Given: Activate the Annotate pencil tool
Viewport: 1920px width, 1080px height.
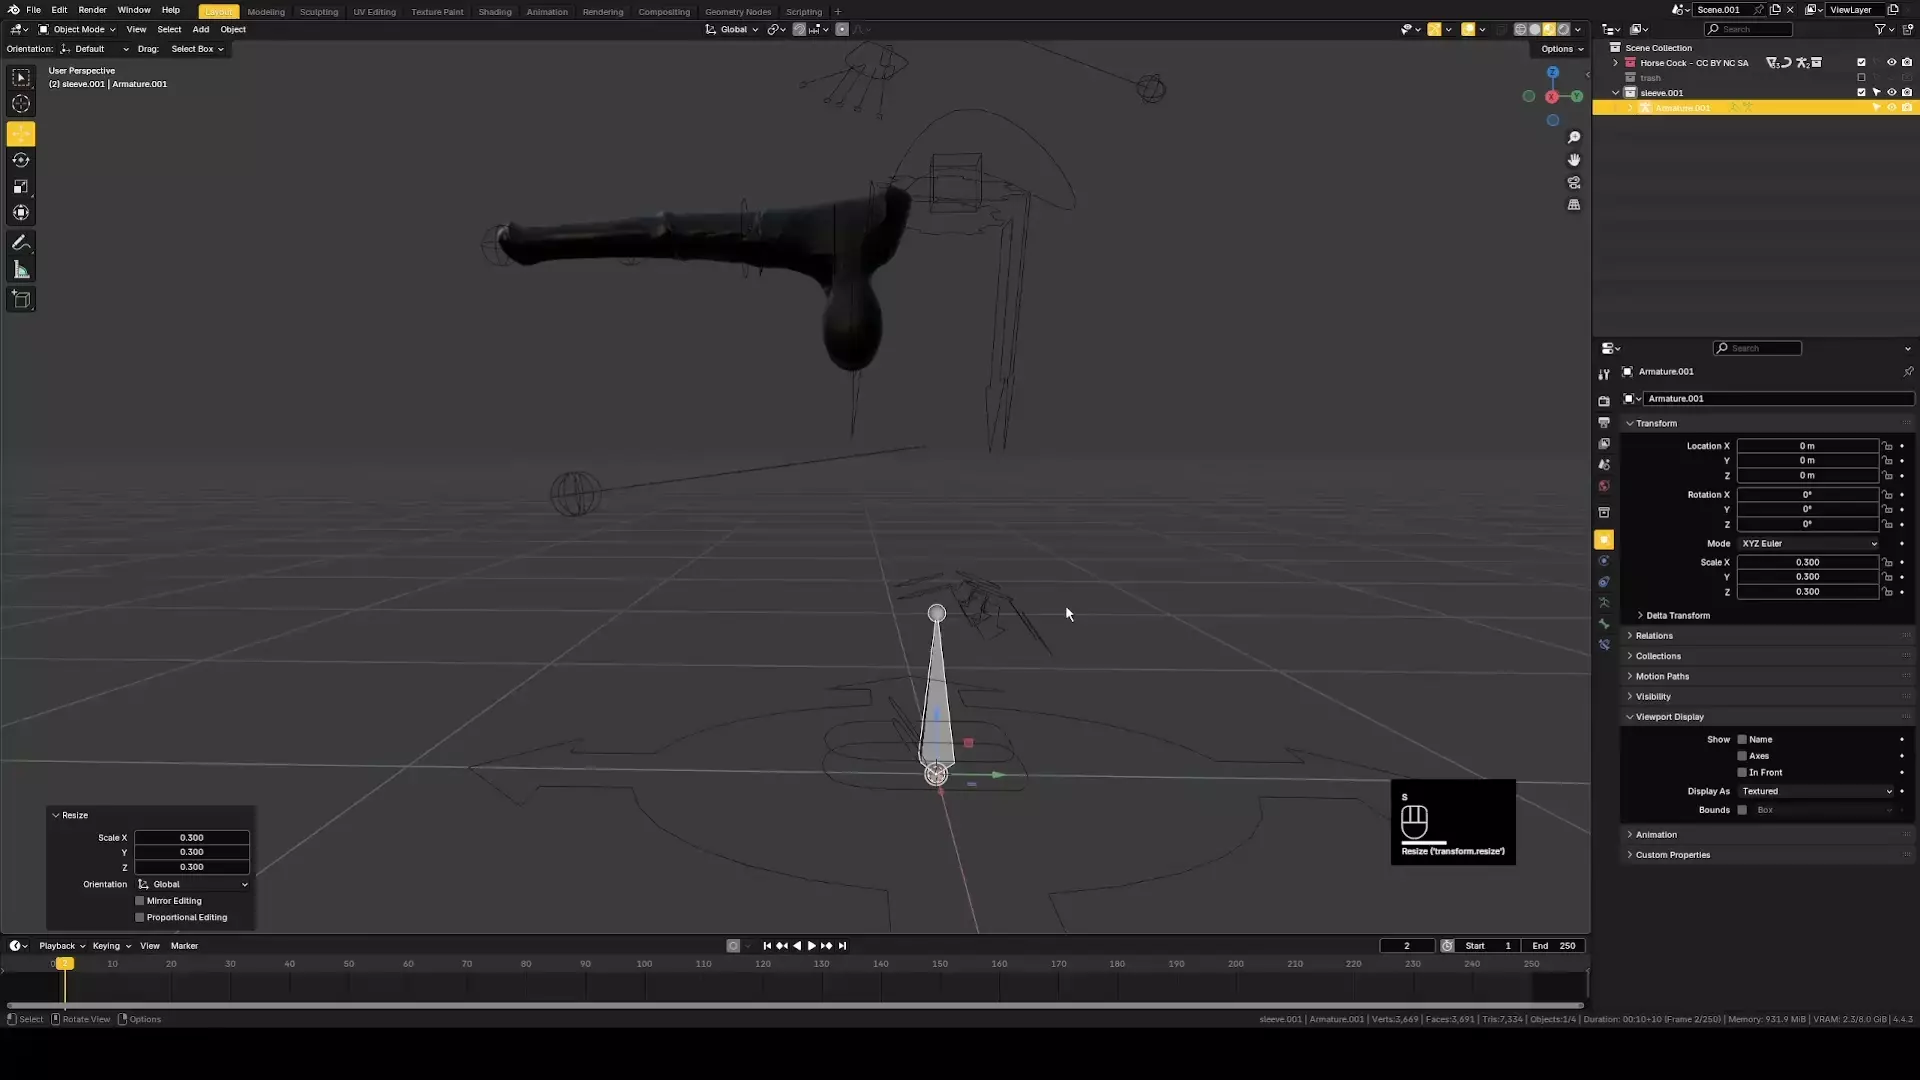Looking at the screenshot, I should pos(20,243).
